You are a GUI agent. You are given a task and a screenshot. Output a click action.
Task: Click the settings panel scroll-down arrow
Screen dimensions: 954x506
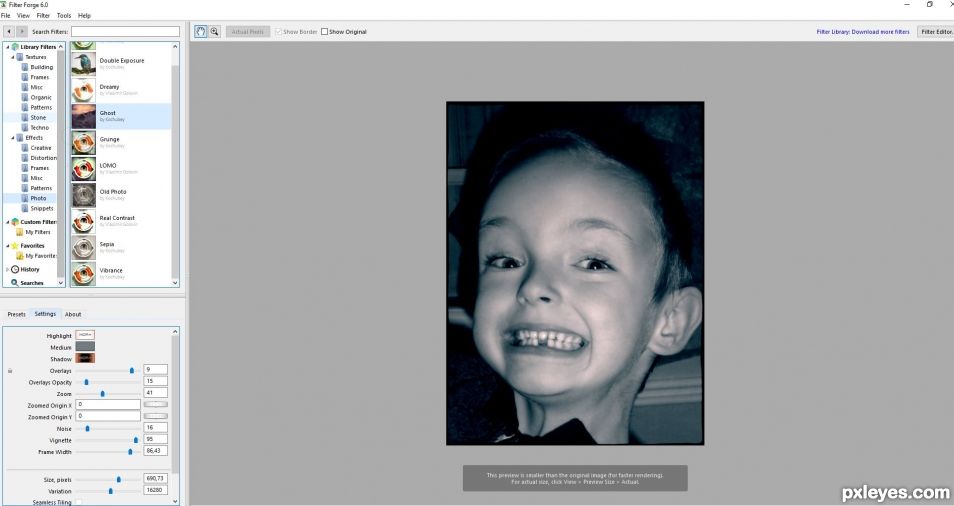175,502
